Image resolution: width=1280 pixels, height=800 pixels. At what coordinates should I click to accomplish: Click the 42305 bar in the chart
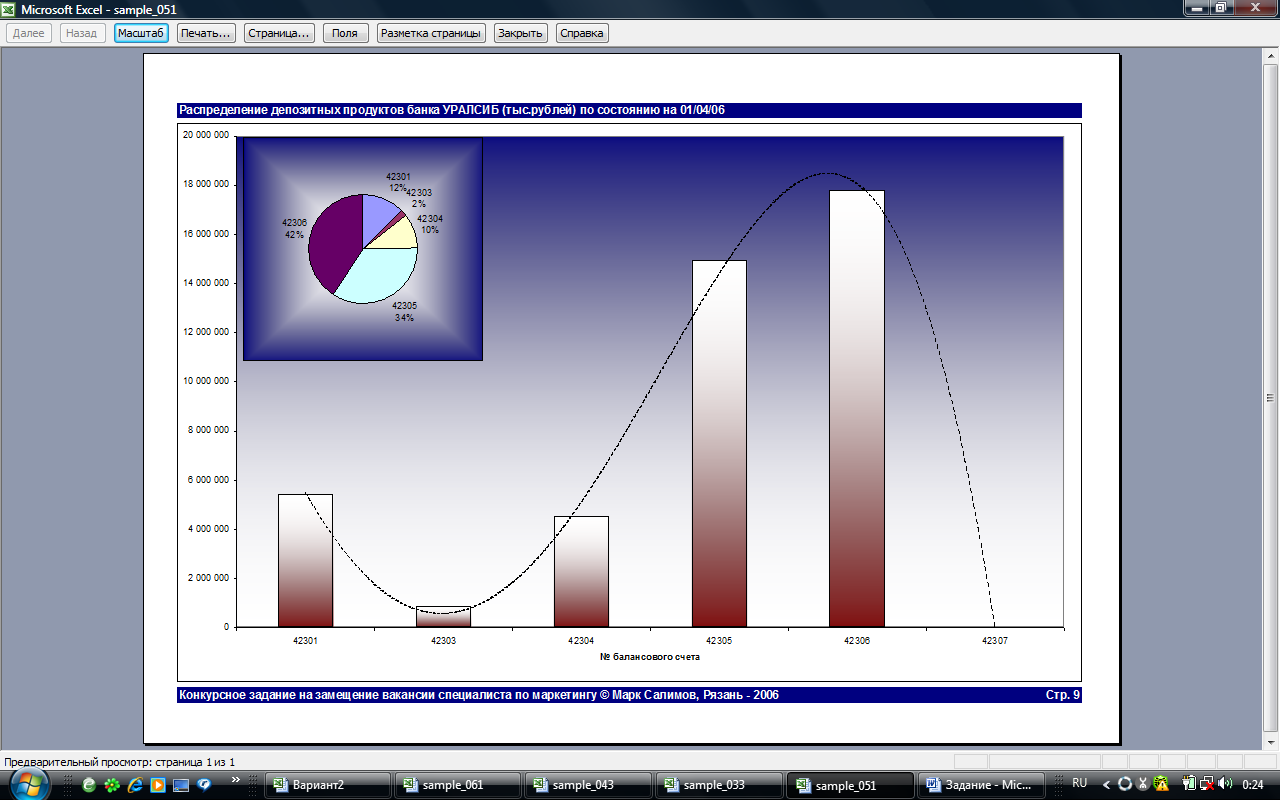pos(719,443)
